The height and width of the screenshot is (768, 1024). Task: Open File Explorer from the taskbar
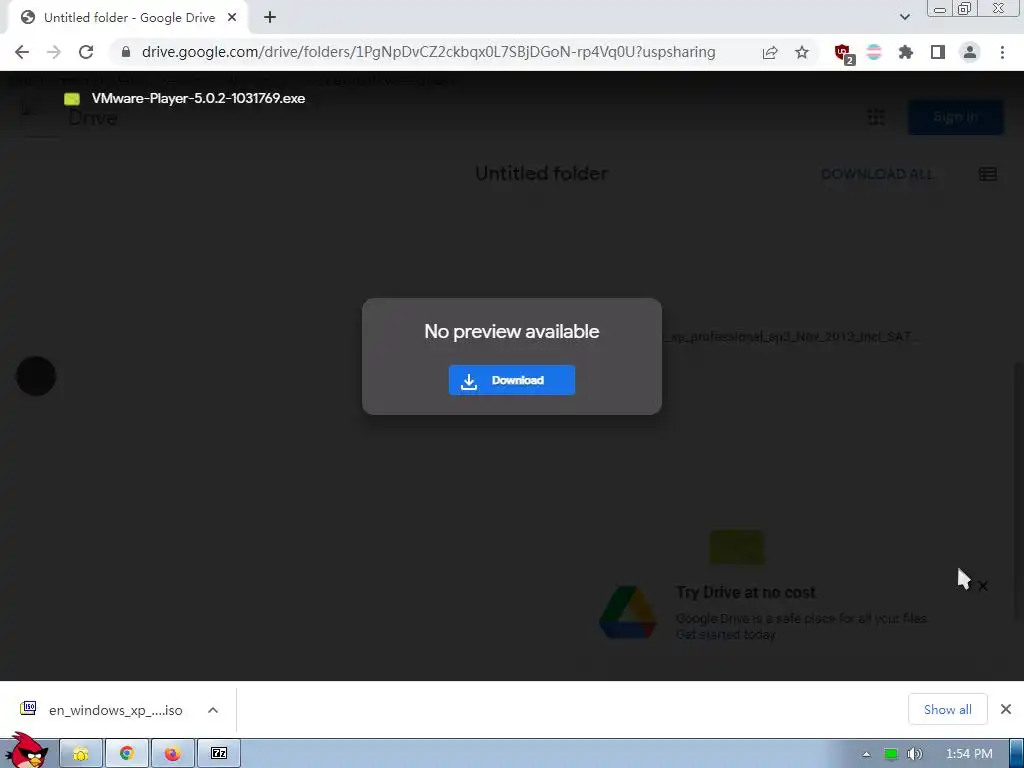pyautogui.click(x=81, y=754)
